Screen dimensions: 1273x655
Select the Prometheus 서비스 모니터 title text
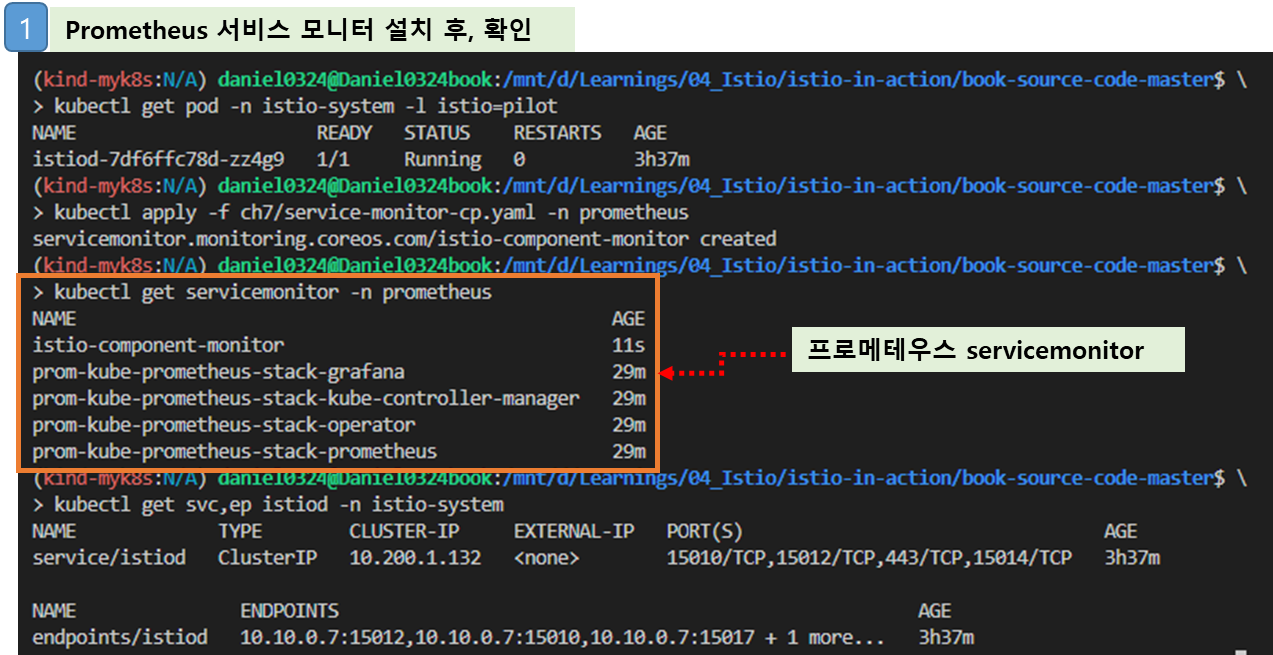(x=298, y=30)
